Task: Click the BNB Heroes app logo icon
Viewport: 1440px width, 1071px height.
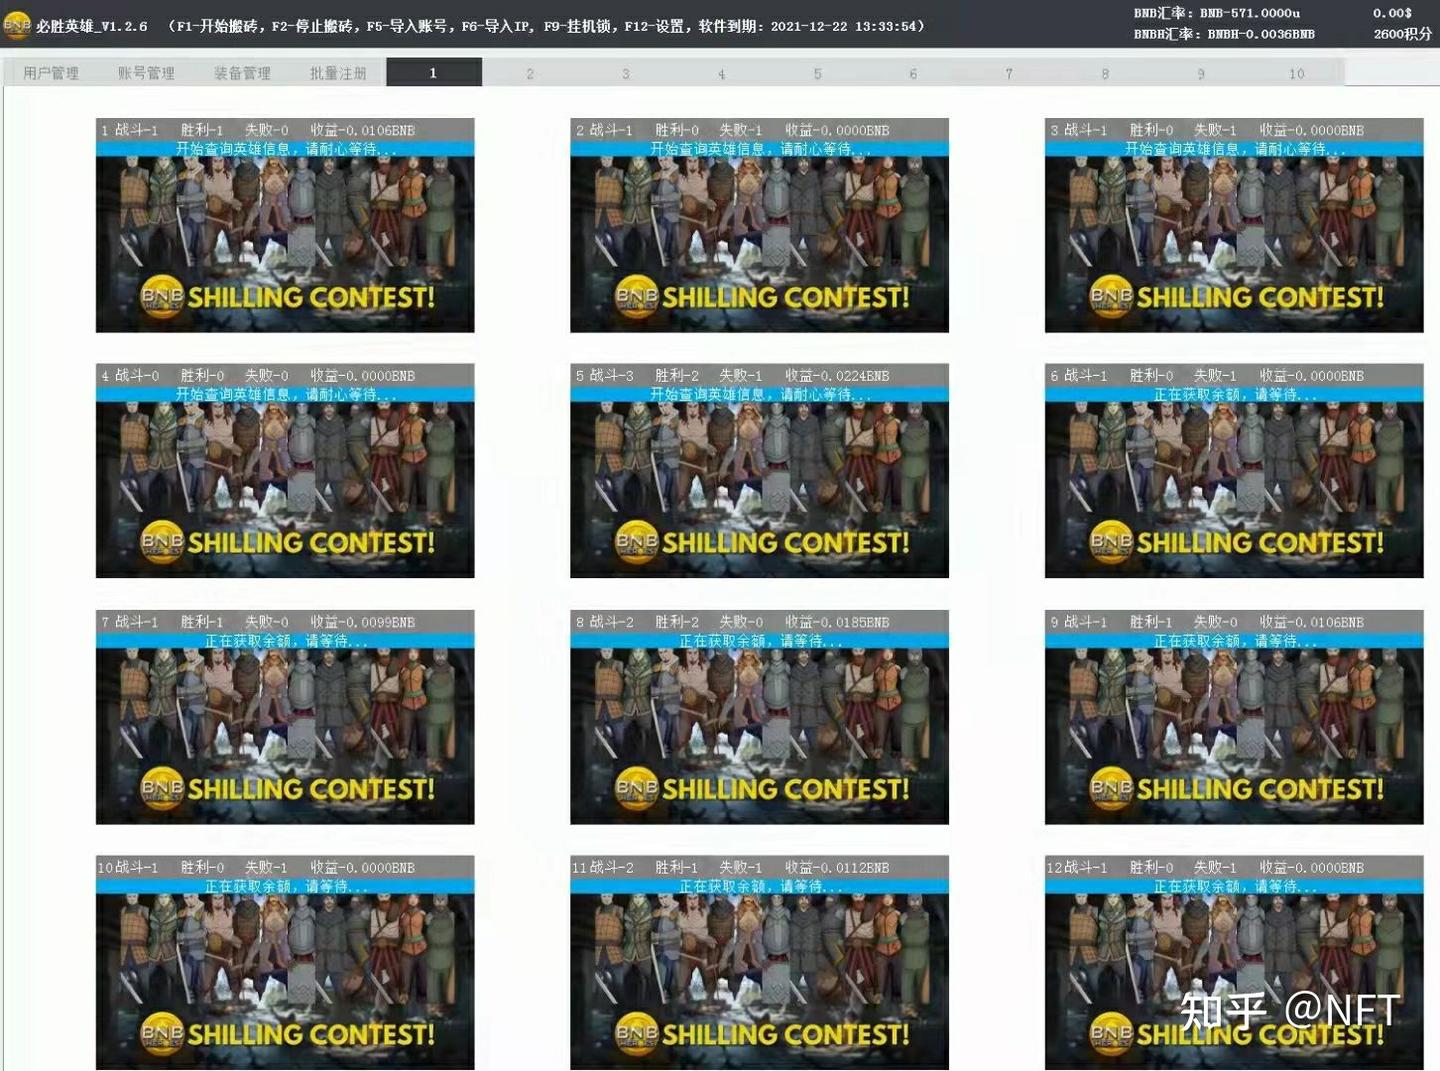Action: click(x=17, y=25)
